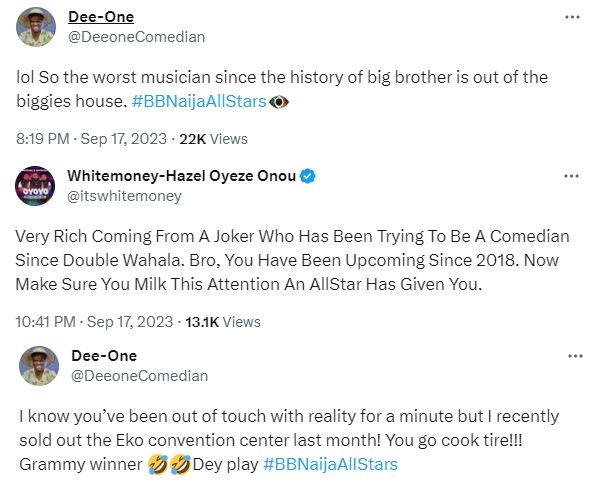This screenshot has height=488, width=607.
Task: Click Dee-One's avatar on first tweet
Action: coord(36,27)
